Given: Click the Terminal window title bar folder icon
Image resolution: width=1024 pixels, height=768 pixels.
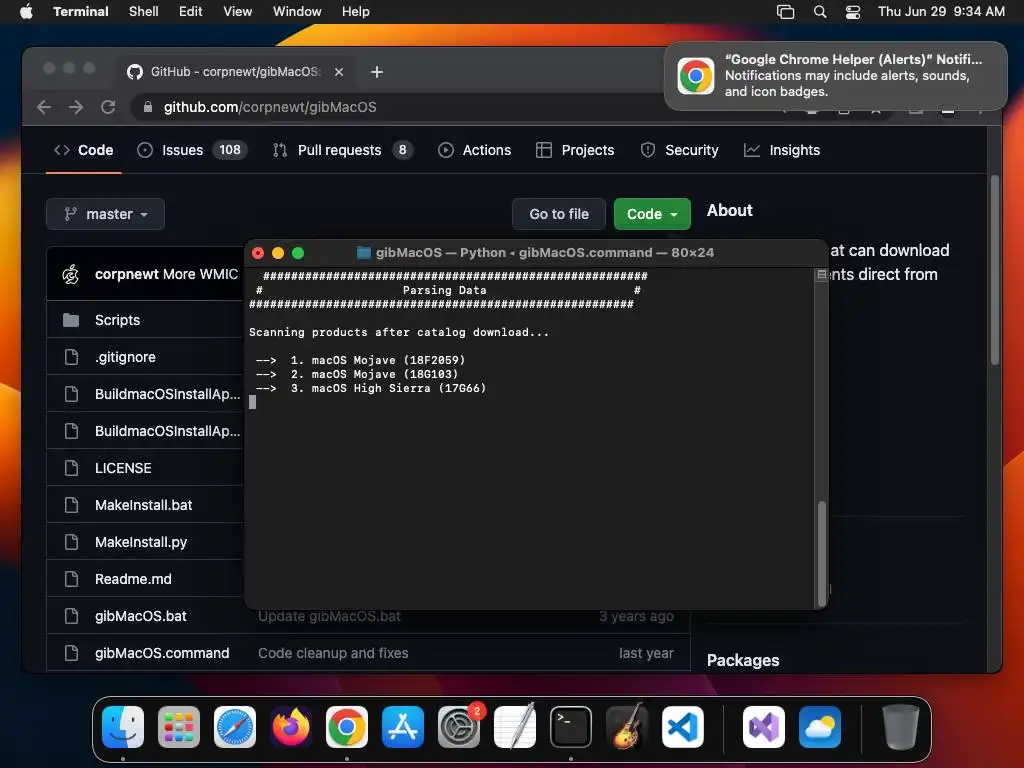Looking at the screenshot, I should pyautogui.click(x=364, y=253).
